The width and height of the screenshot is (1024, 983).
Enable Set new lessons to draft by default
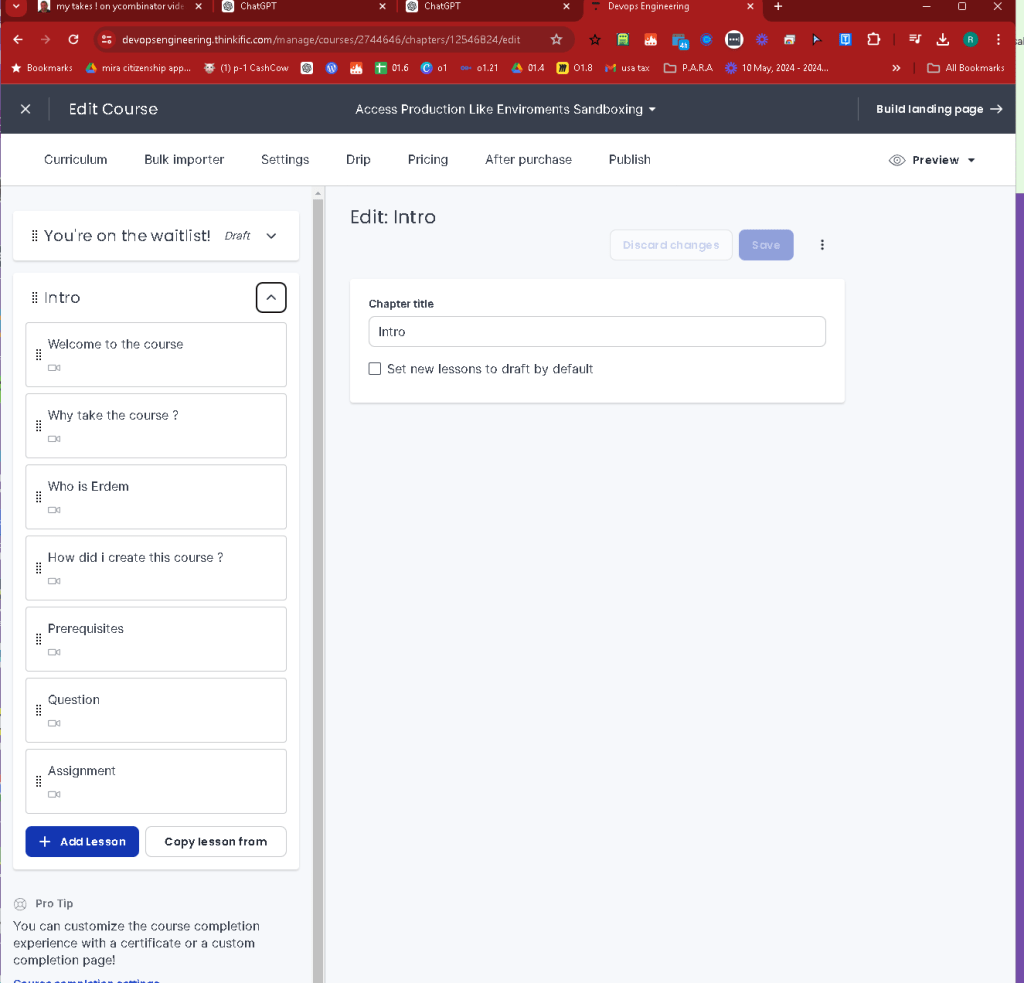tap(375, 369)
